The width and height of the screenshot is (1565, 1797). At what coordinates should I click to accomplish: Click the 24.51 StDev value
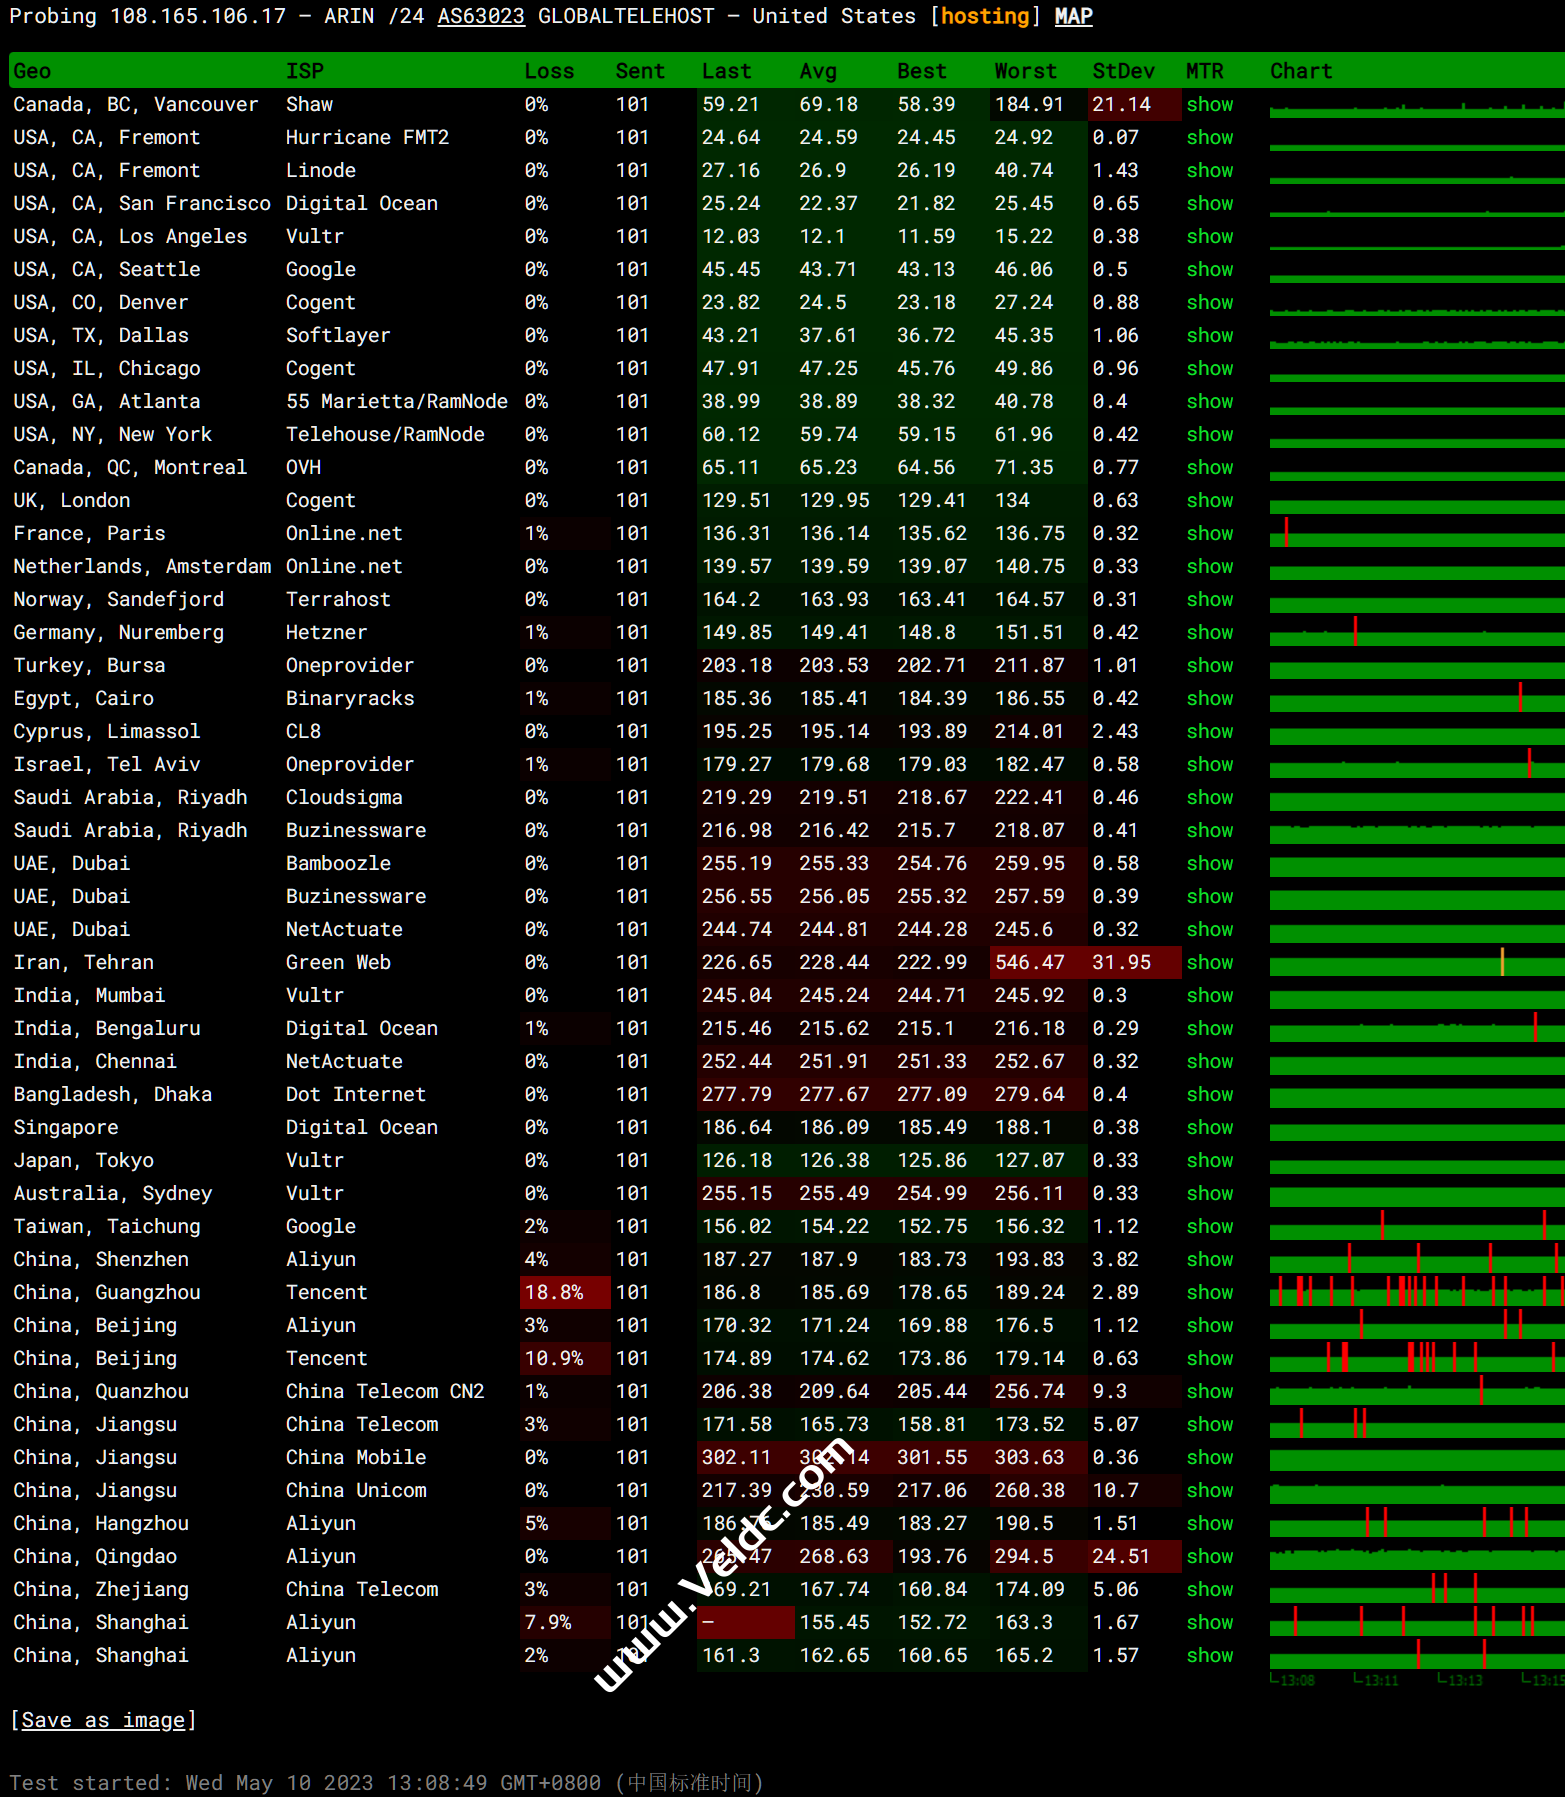click(1134, 1556)
